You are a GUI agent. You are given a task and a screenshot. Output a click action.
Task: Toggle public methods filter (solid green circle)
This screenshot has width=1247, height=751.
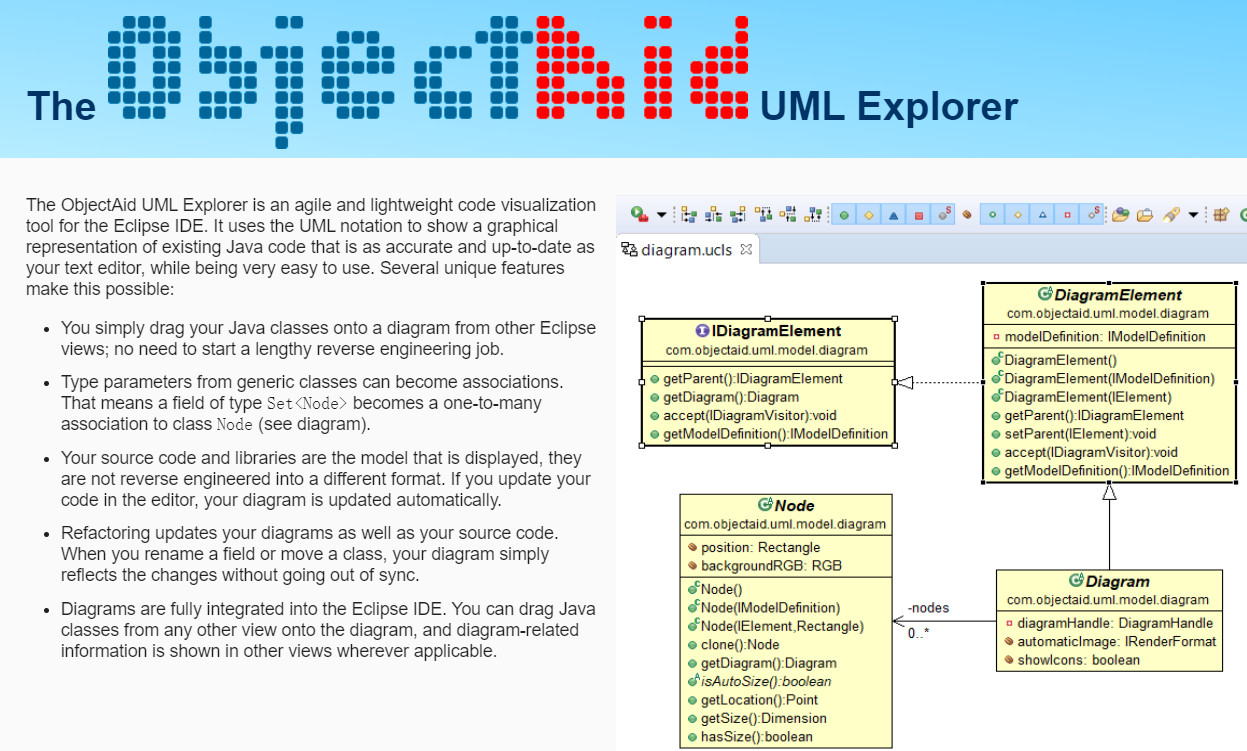pos(844,215)
